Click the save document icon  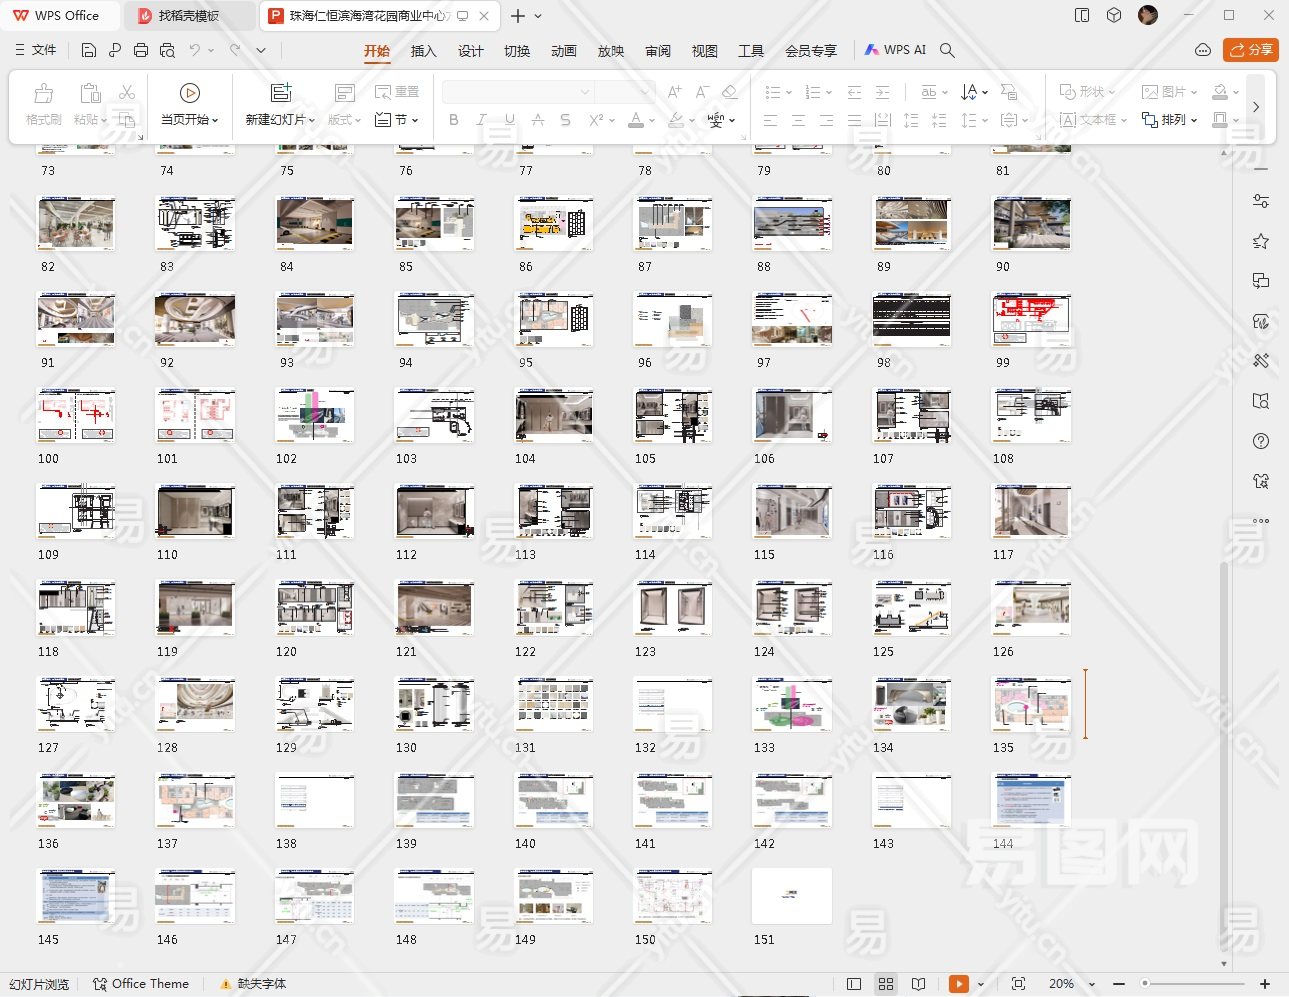pos(89,50)
